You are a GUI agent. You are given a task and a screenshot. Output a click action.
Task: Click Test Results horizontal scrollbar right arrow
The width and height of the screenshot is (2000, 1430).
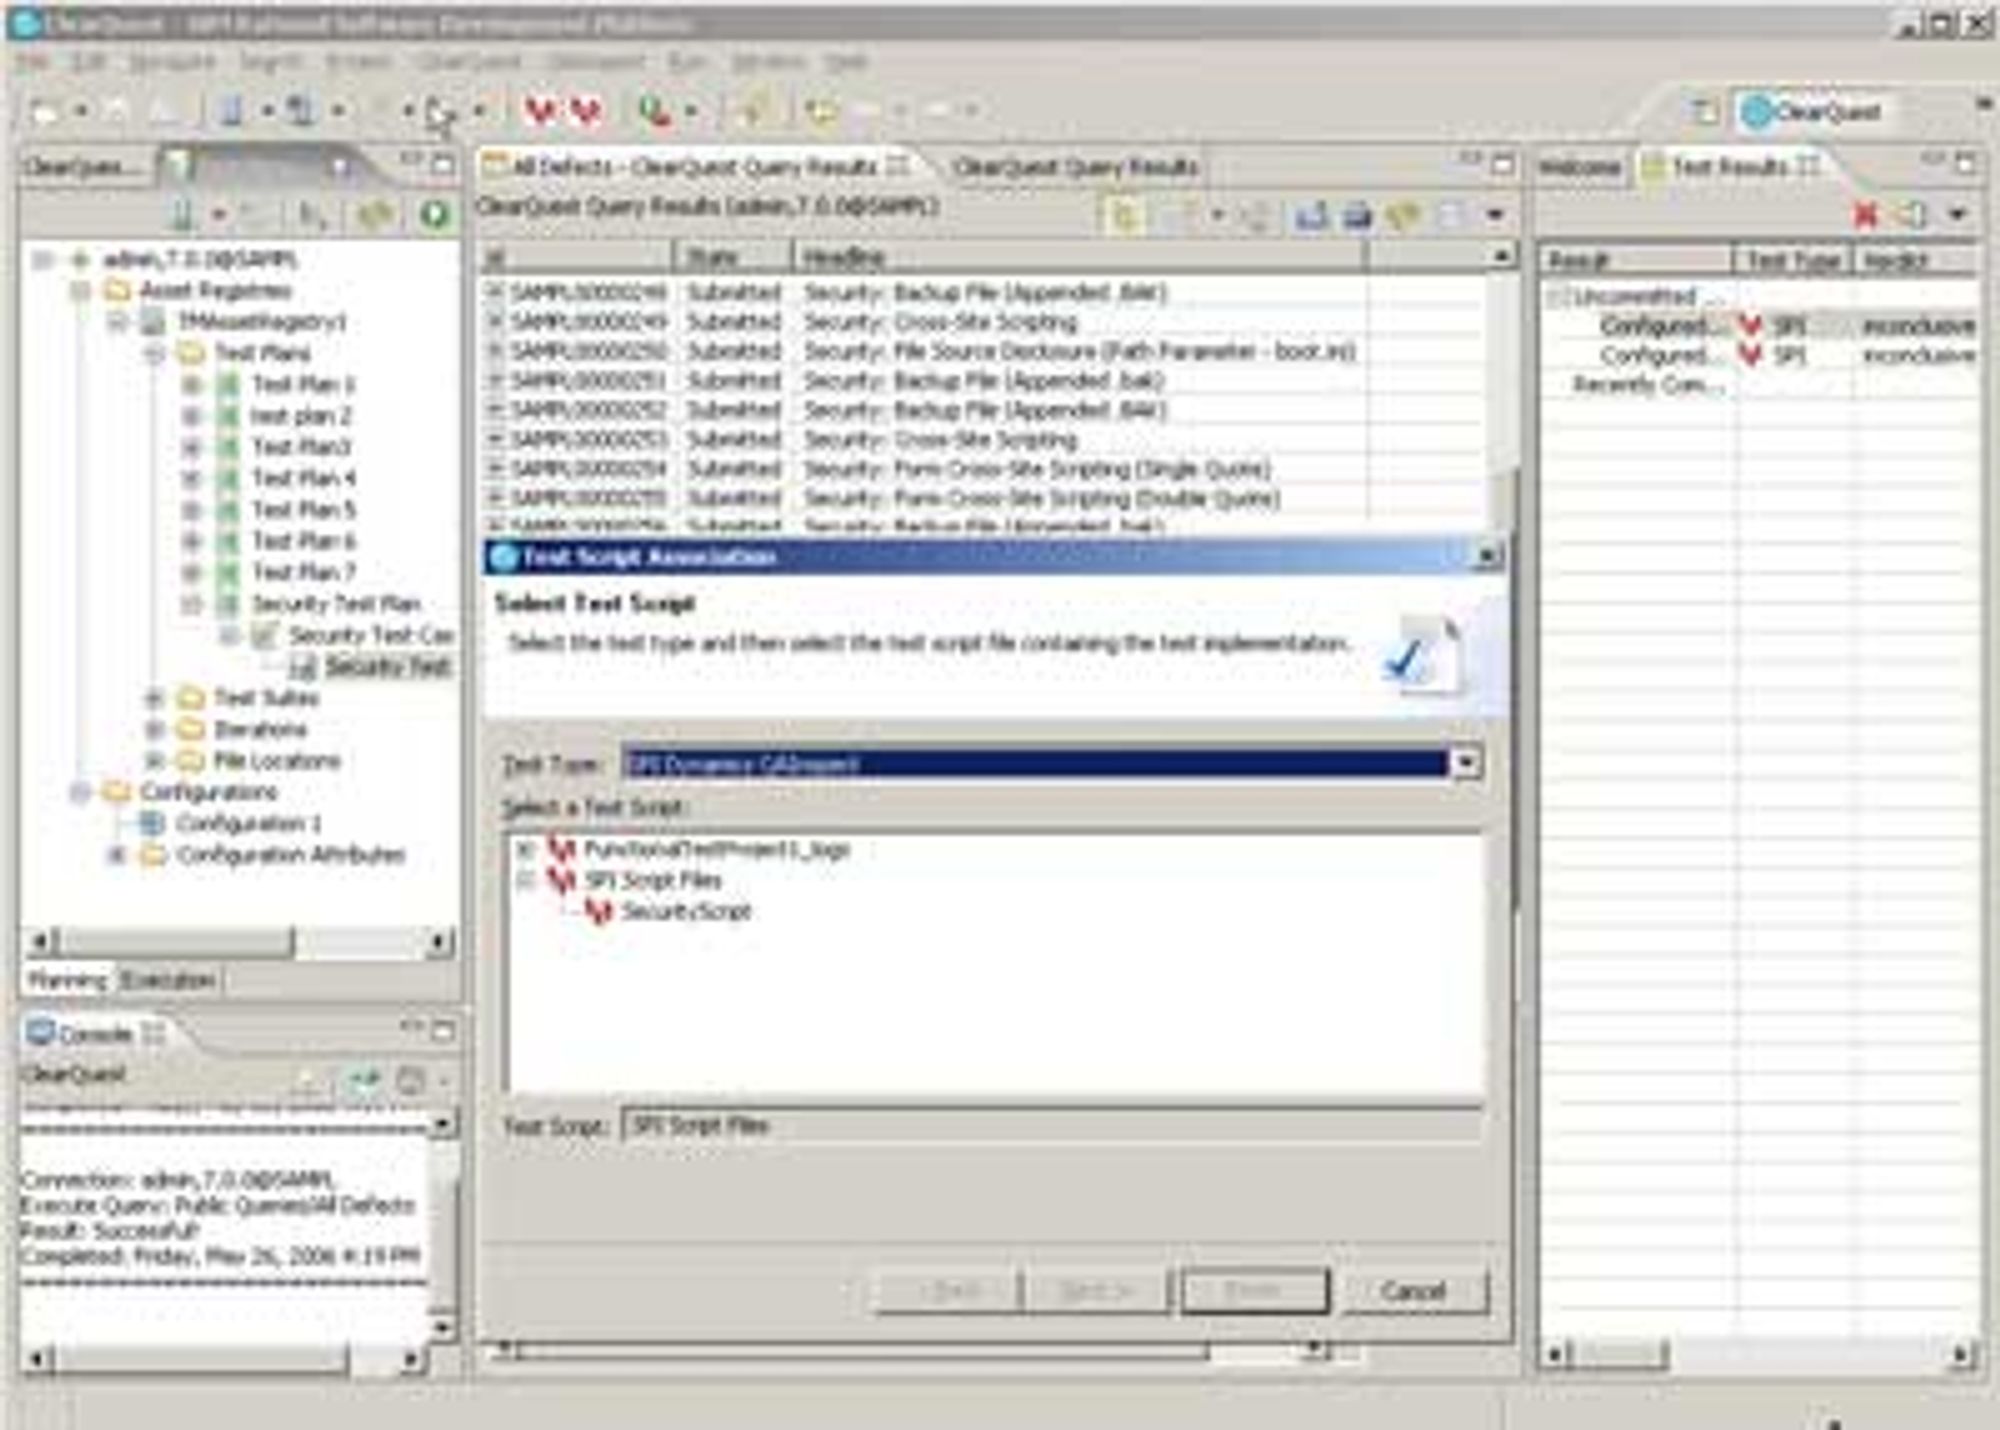[x=1961, y=1355]
